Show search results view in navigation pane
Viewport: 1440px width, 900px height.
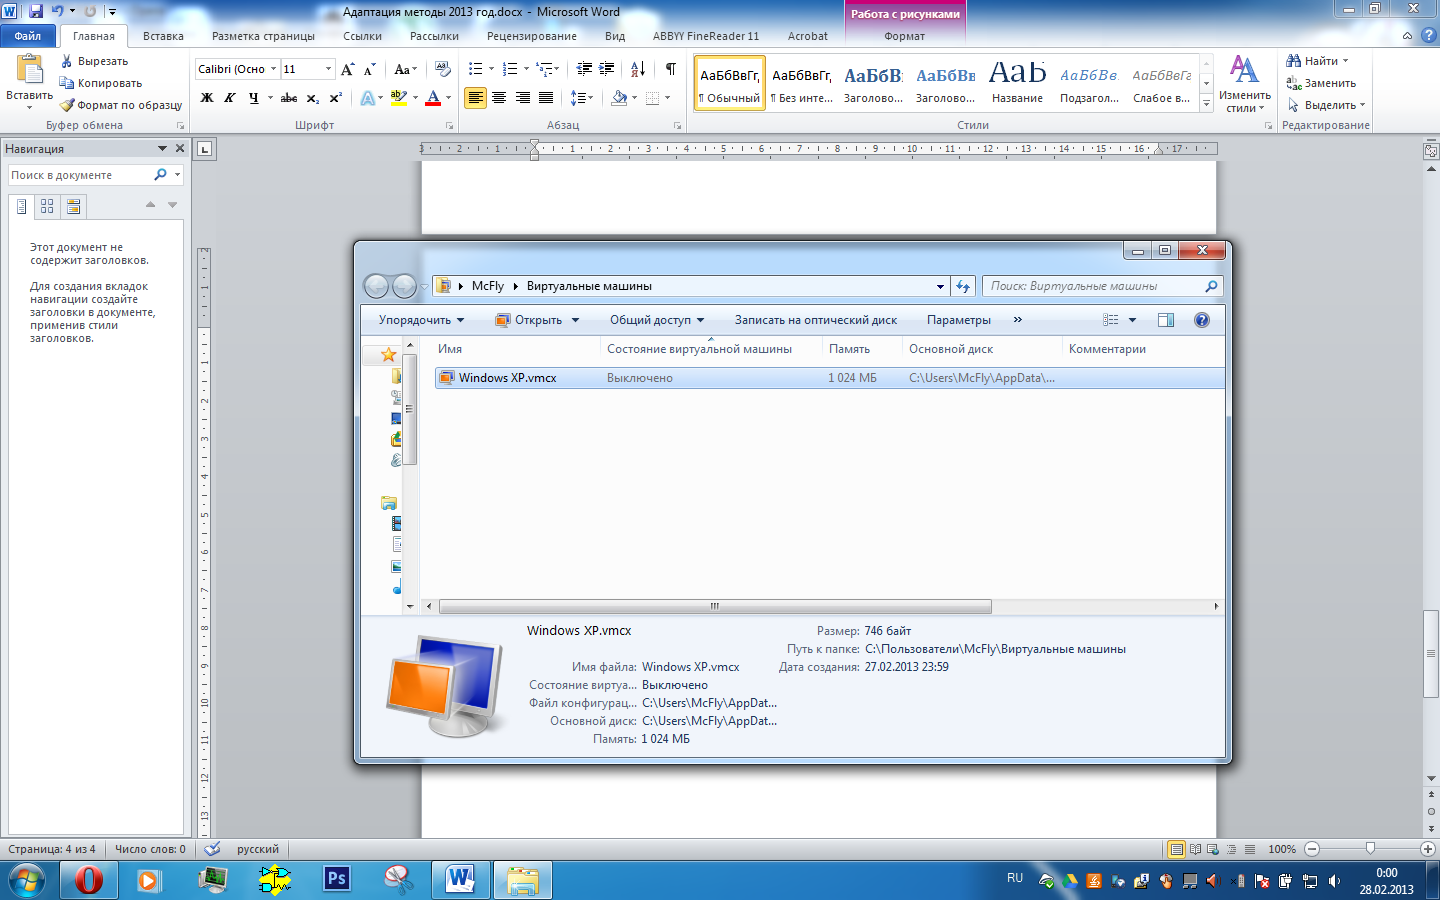click(73, 207)
